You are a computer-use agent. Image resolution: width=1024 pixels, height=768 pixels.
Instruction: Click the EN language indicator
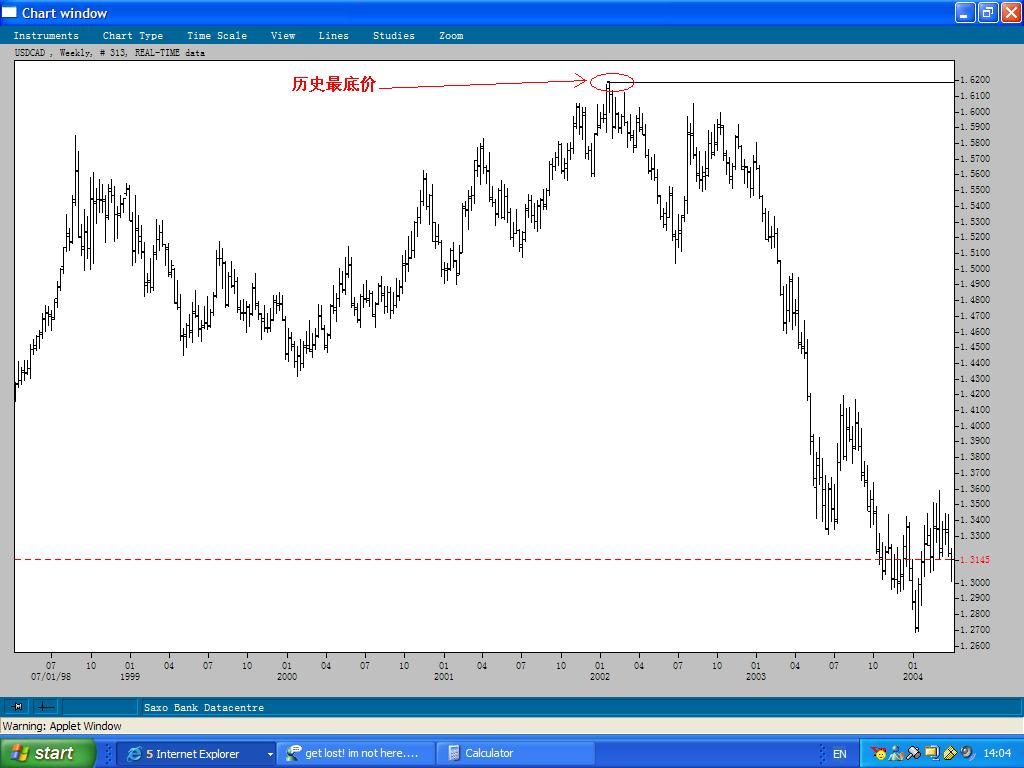pyautogui.click(x=840, y=754)
